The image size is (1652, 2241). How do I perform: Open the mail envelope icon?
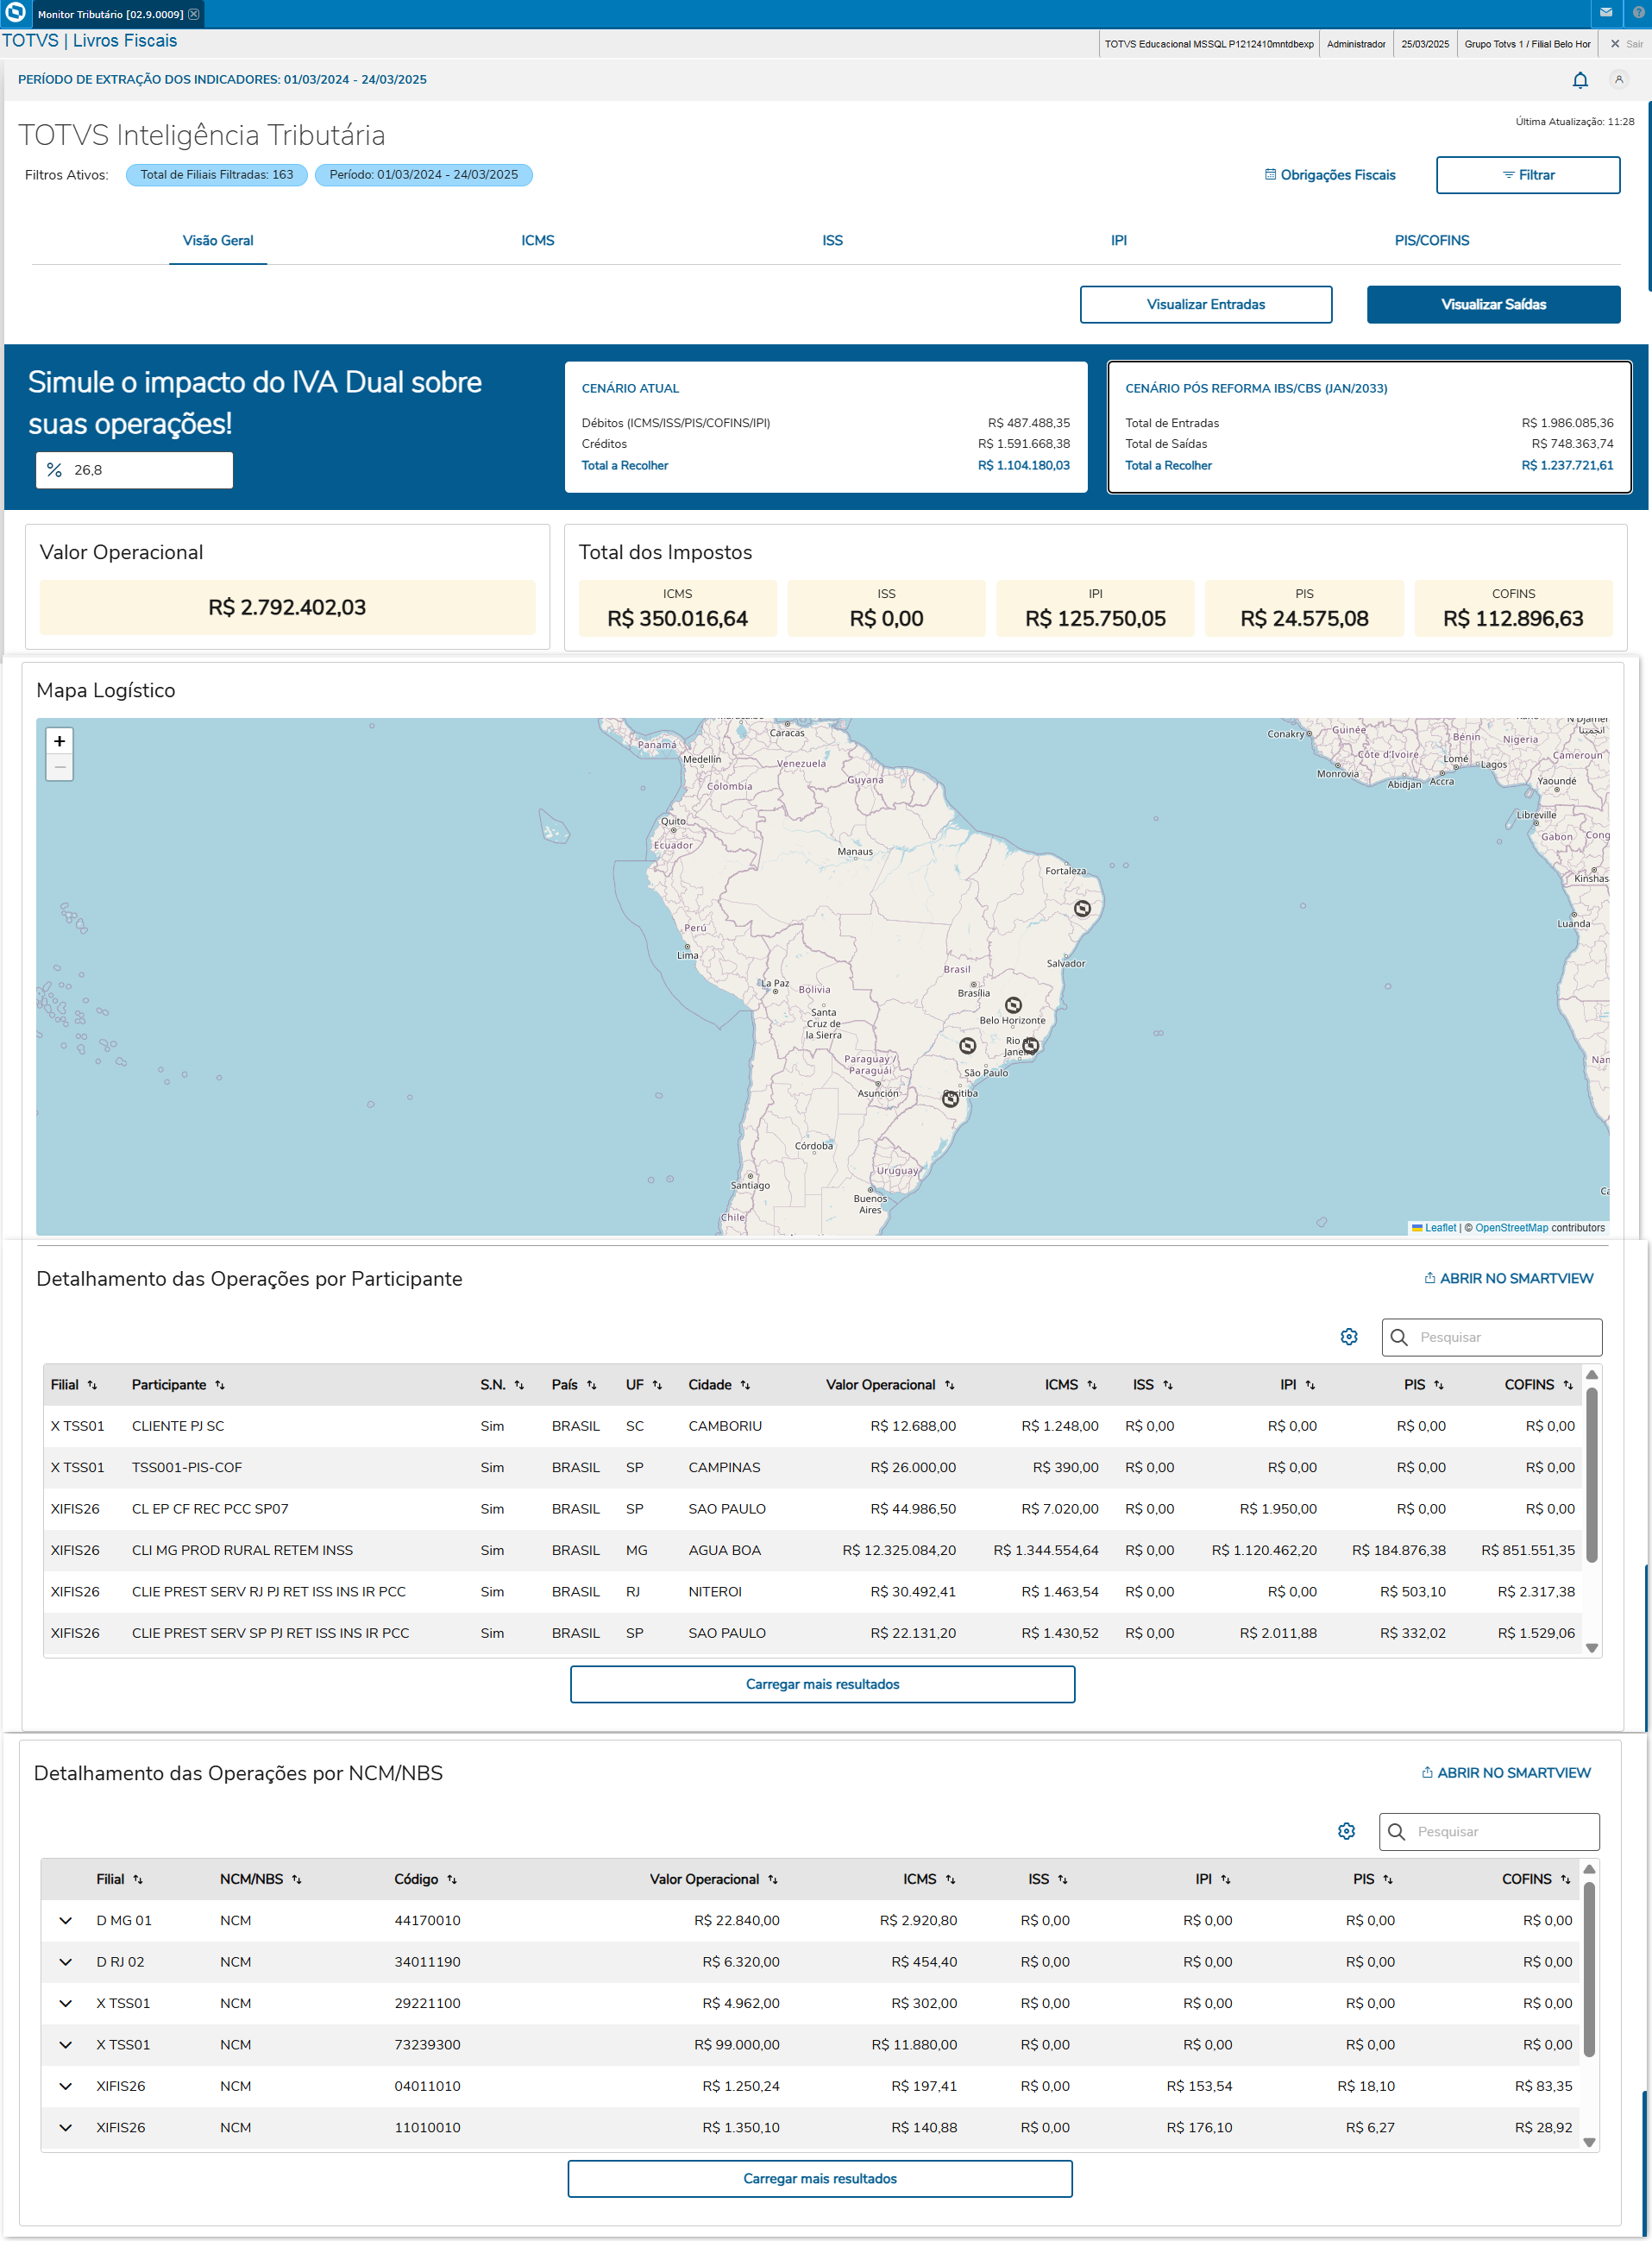[1606, 13]
